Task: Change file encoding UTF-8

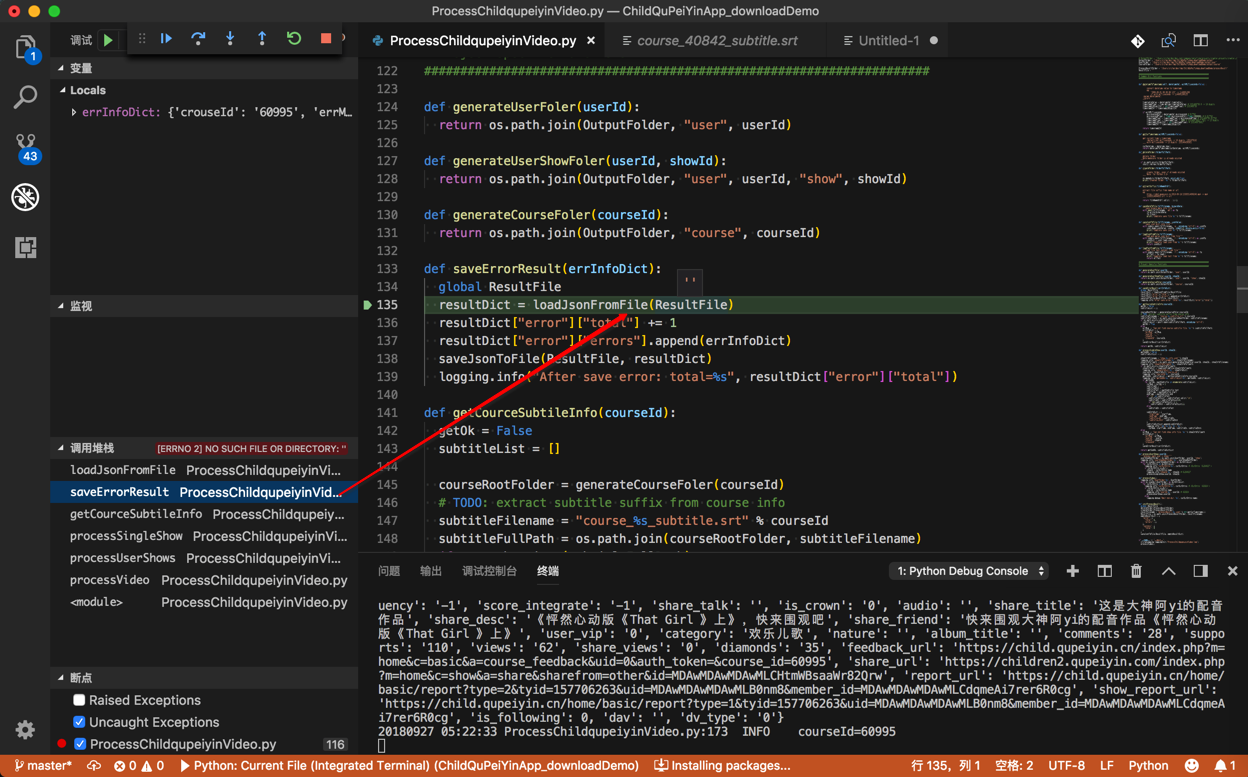Action: tap(1066, 766)
